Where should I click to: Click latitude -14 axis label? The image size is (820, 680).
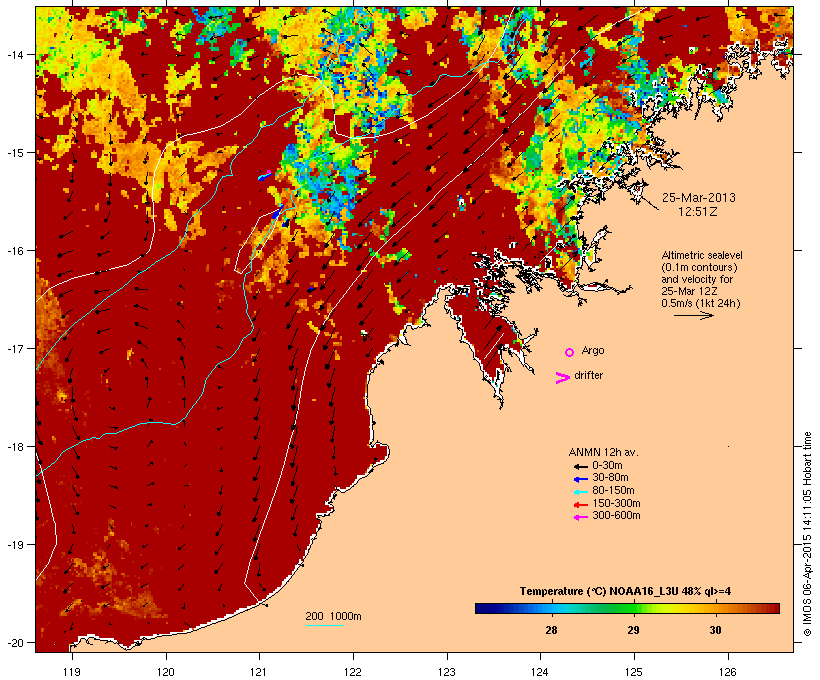point(14,54)
